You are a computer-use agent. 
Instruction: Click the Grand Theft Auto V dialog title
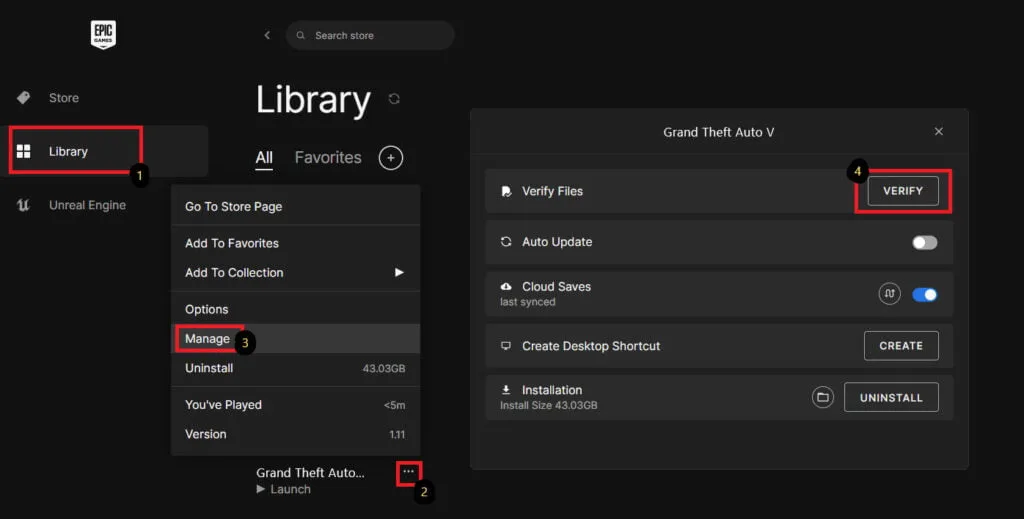pos(718,132)
